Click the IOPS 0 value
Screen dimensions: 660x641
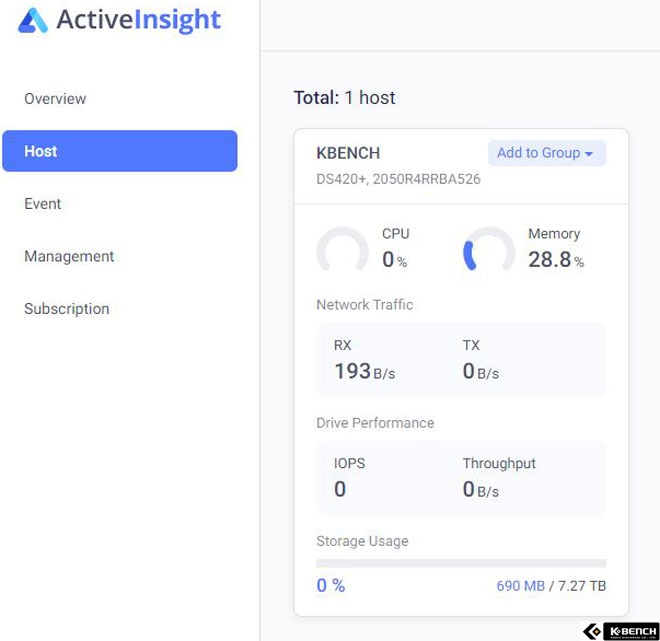click(340, 489)
